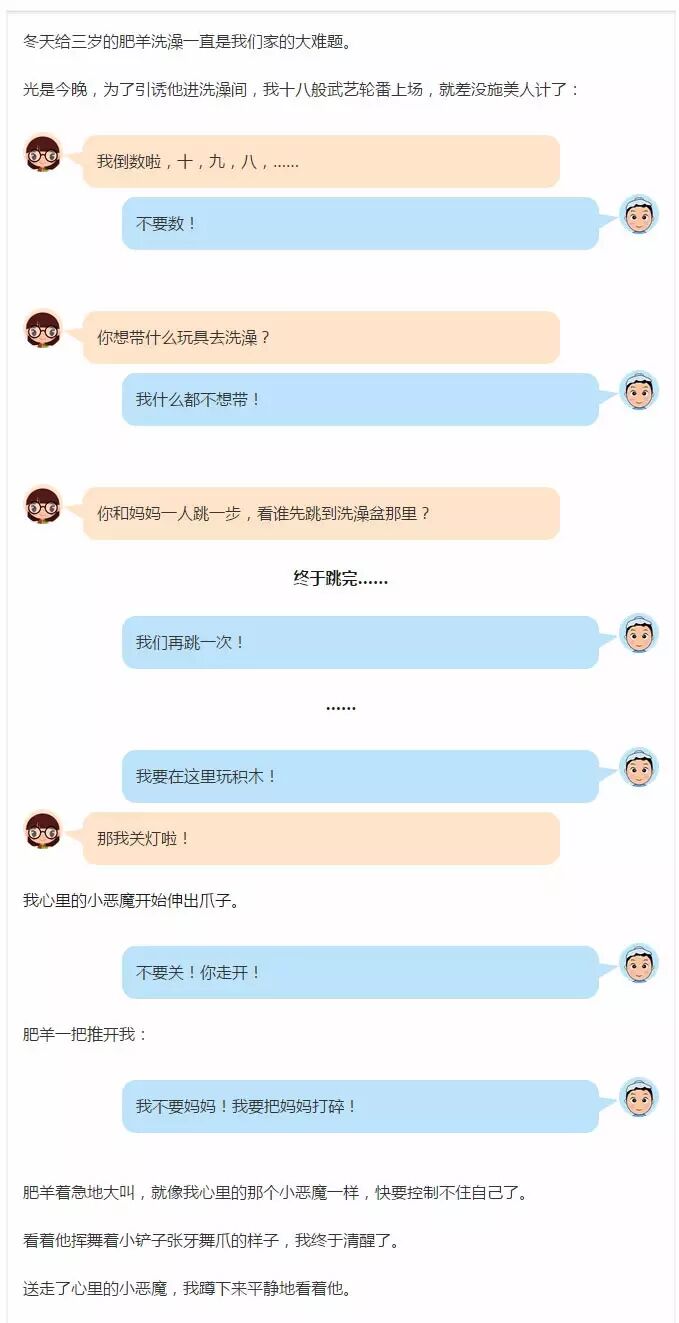The height and width of the screenshot is (1323, 679).
Task: Click the orange bubble "那我关灯啦！"
Action: point(321,838)
